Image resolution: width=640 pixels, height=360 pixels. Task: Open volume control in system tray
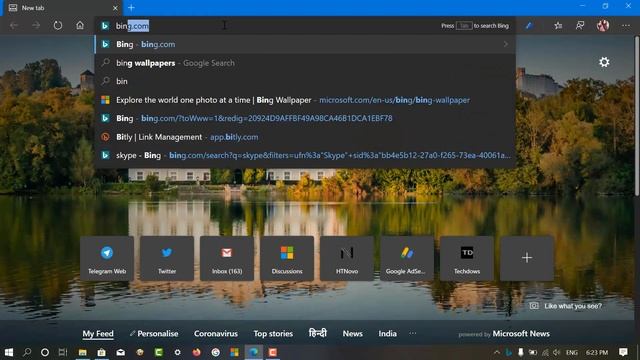pos(557,352)
